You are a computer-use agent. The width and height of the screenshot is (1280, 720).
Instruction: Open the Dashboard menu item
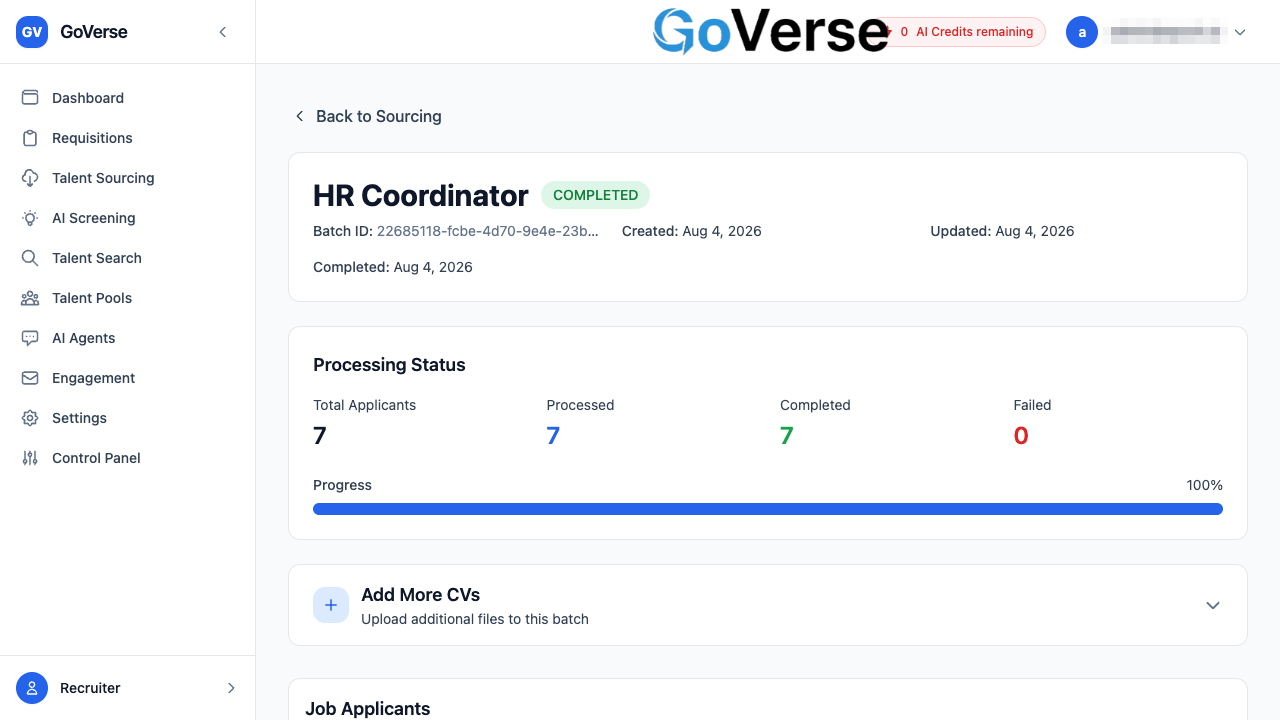coord(127,98)
